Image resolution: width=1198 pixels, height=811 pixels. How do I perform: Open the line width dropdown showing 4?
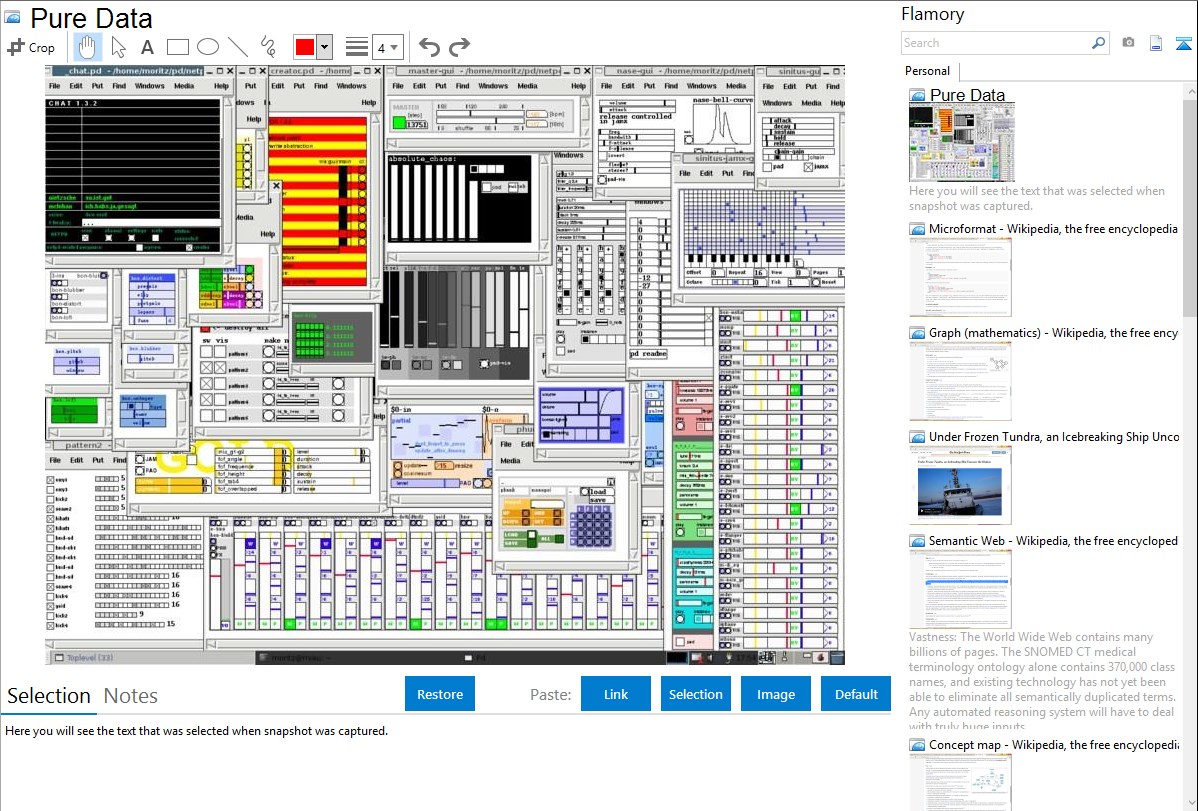coord(388,47)
